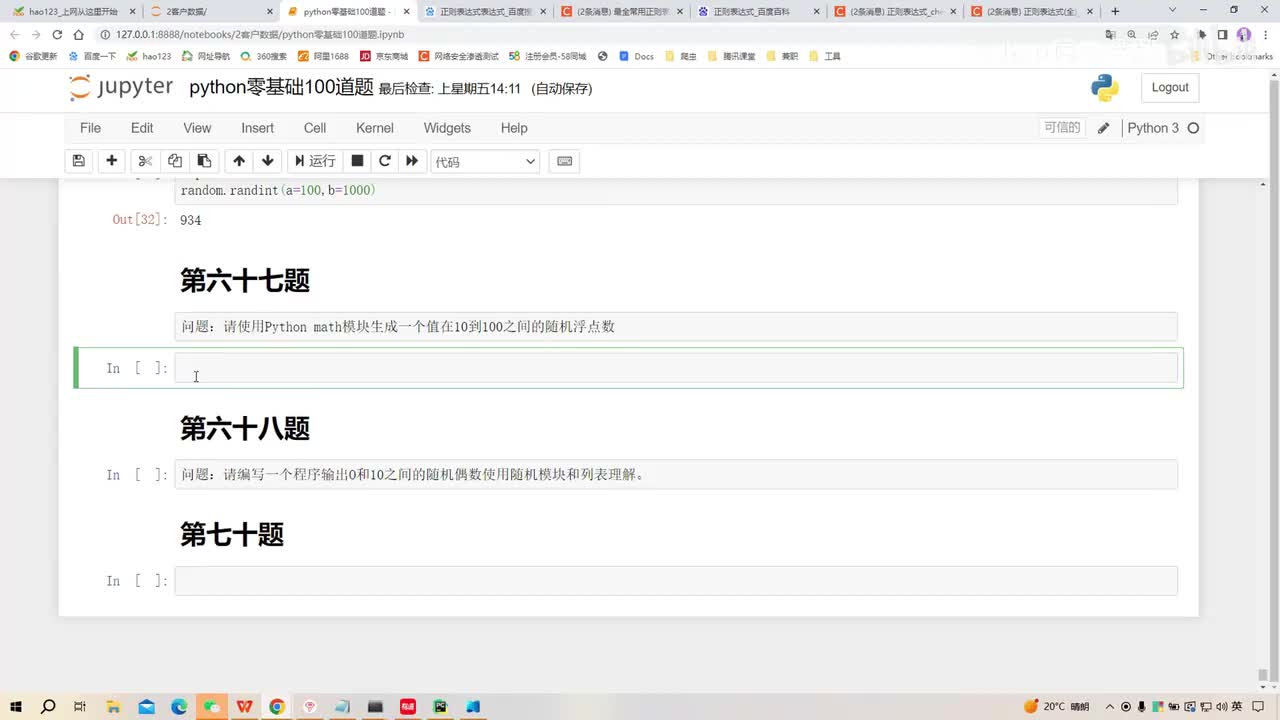Image resolution: width=1280 pixels, height=720 pixels.
Task: Insert a cell below with the plus icon
Action: click(112, 161)
